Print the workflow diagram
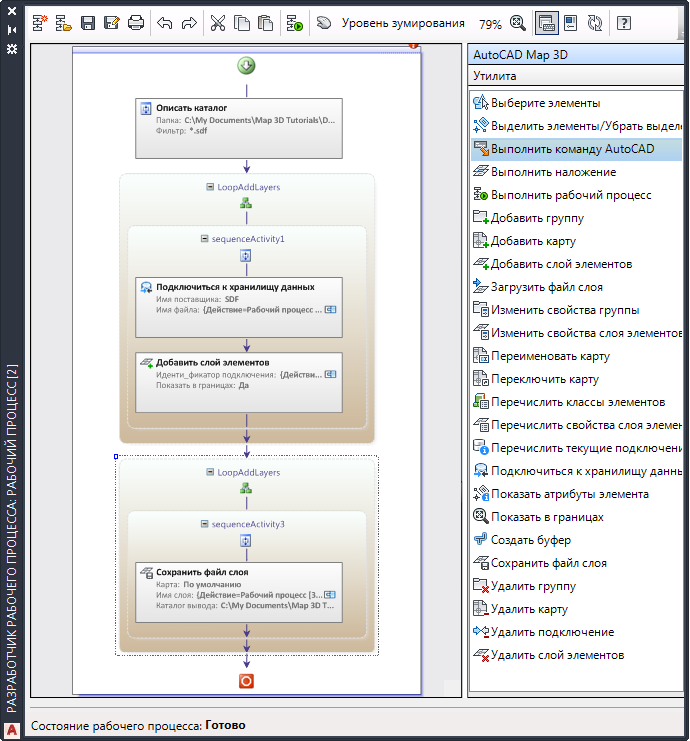This screenshot has height=741, width=690. pos(136,23)
